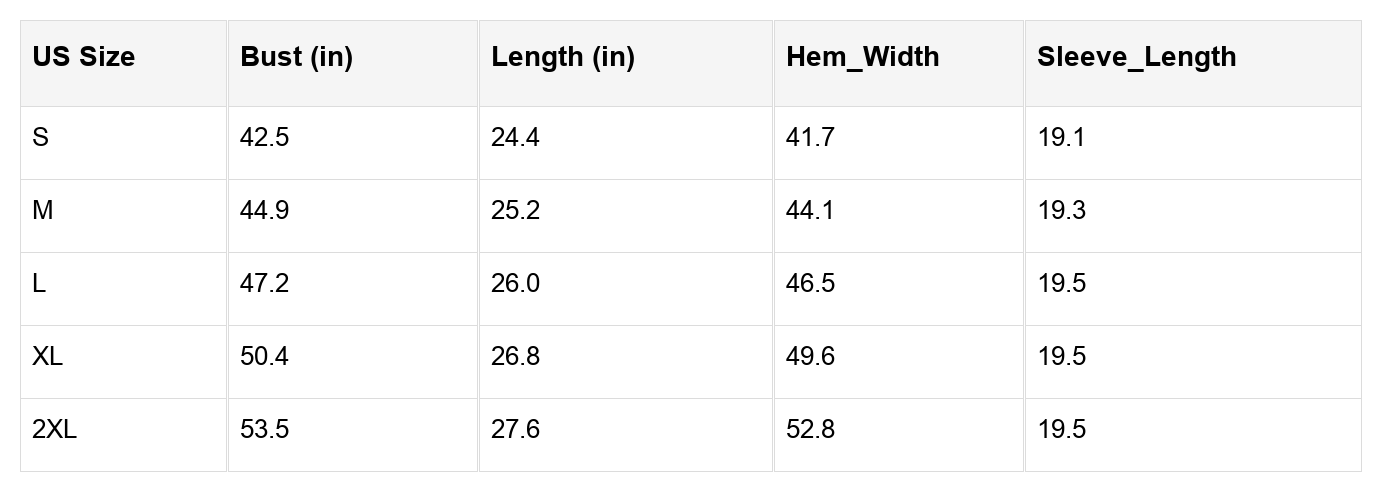Select the L size row label
This screenshot has width=1381, height=491.
[39, 284]
